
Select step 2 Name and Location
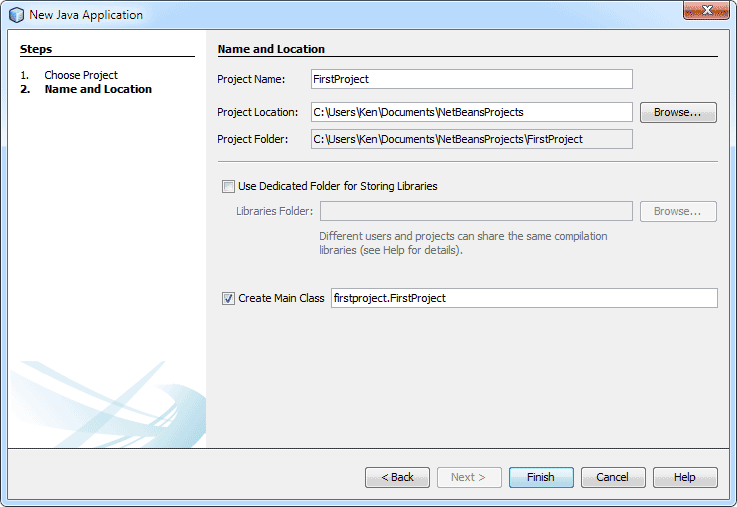pos(98,89)
